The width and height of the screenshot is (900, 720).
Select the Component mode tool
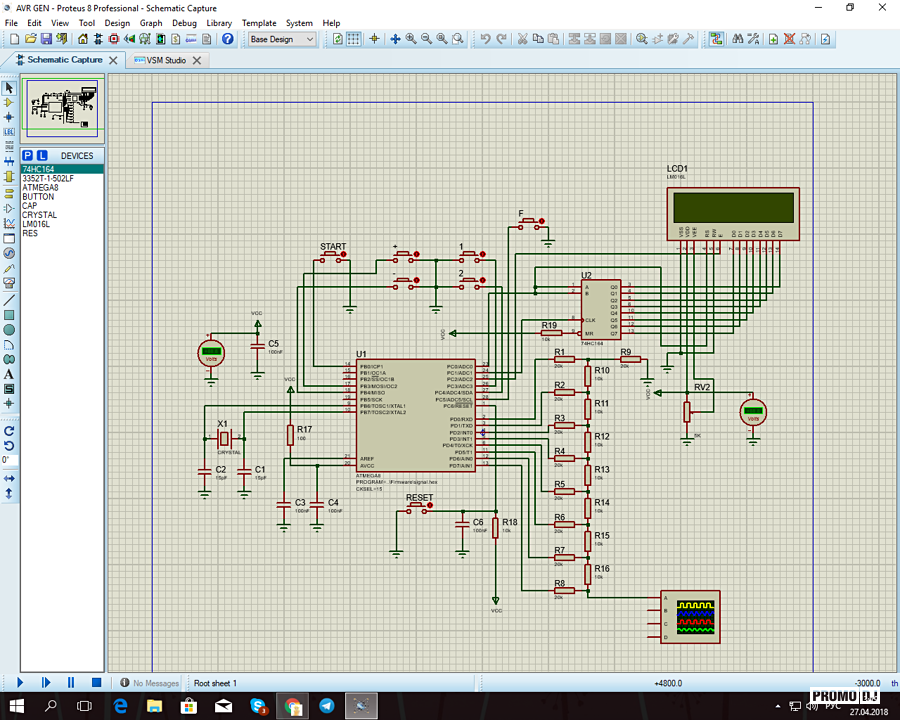(9, 103)
